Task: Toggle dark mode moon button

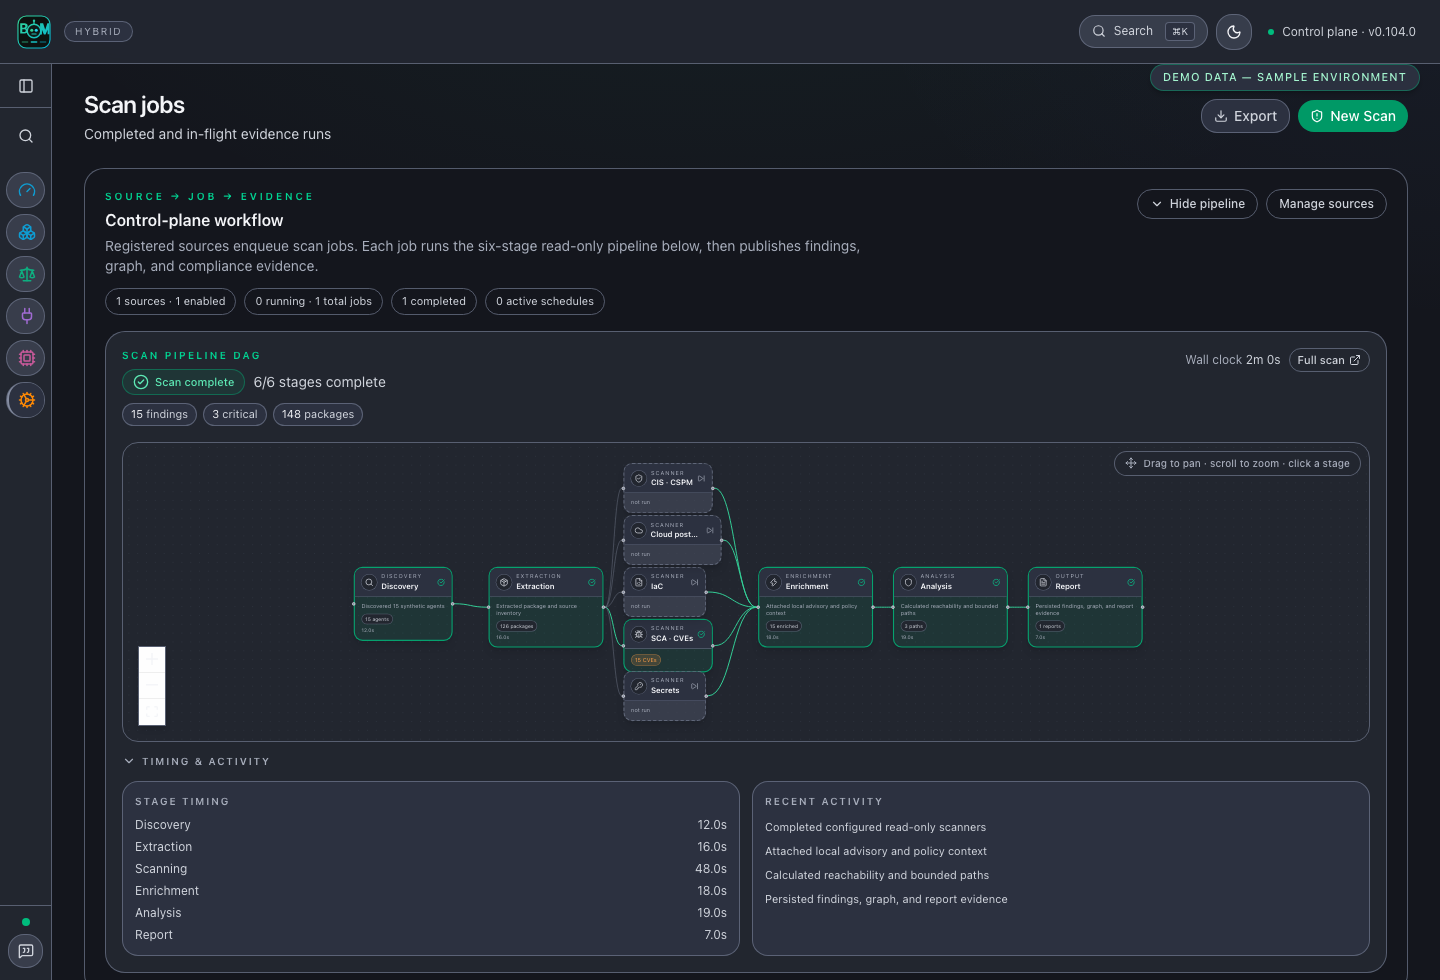Action: tap(1234, 32)
